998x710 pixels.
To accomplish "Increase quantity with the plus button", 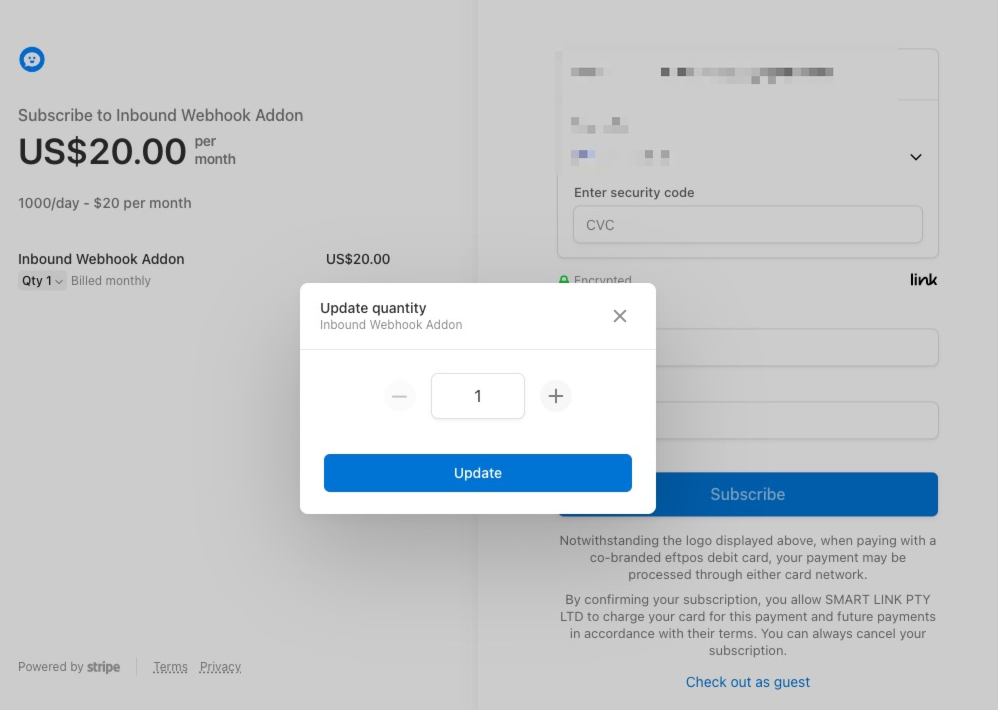I will click(556, 396).
